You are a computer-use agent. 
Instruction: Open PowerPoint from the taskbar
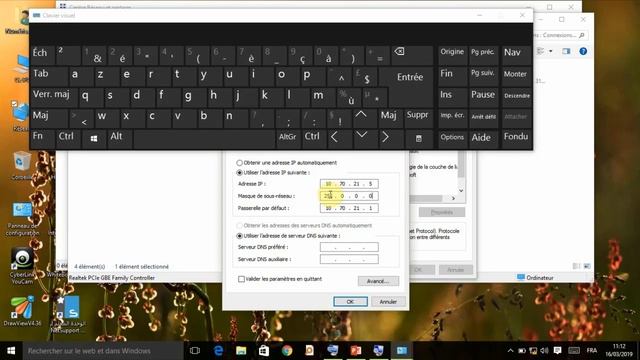pos(356,351)
